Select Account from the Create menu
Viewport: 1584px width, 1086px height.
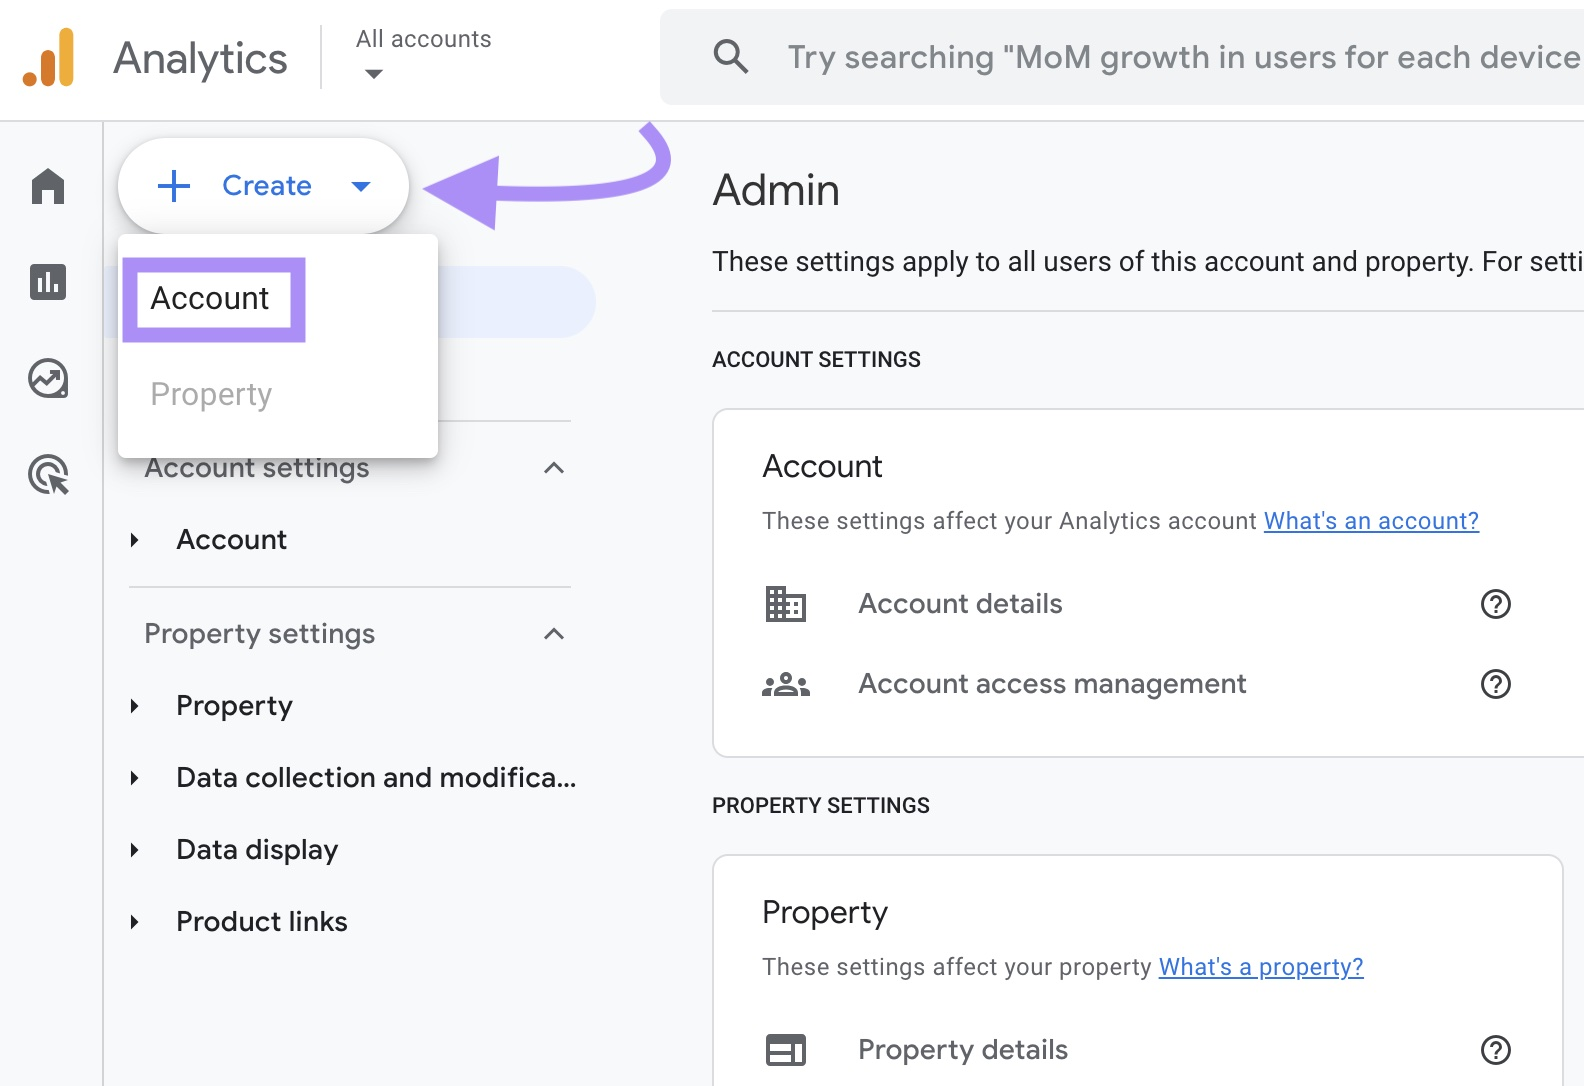211,299
